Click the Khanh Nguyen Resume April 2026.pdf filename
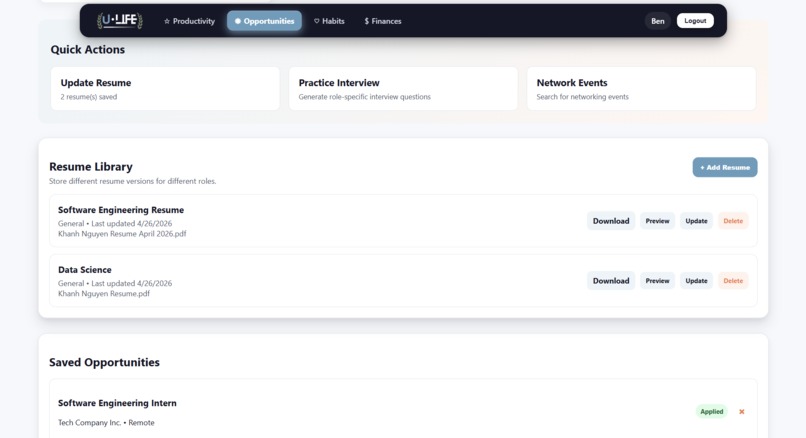806x438 pixels. click(x=122, y=234)
